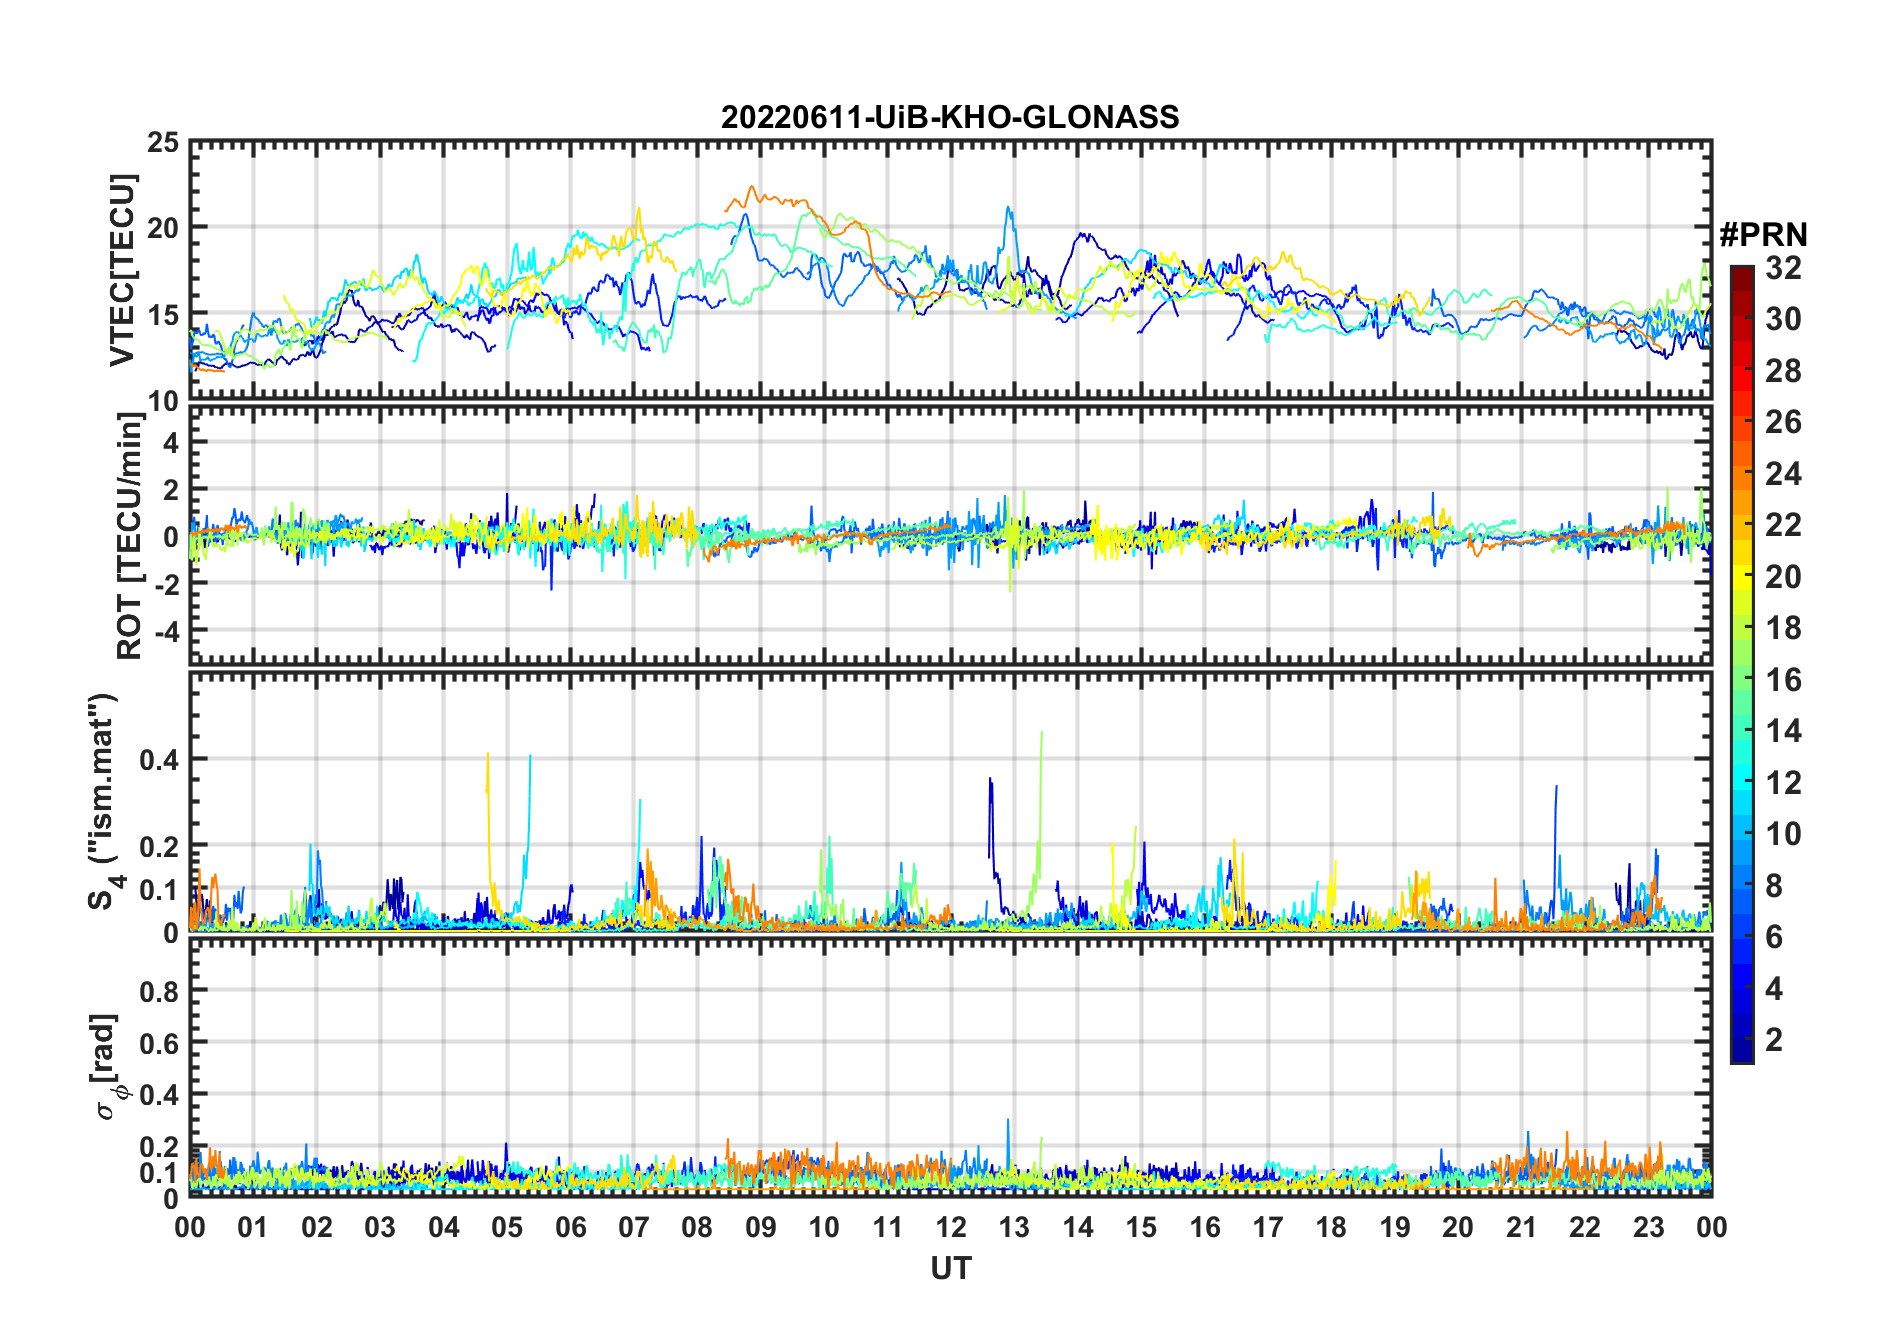
Task: Click the dark blue bottom of PRN colorbar
Action: 1742,1052
